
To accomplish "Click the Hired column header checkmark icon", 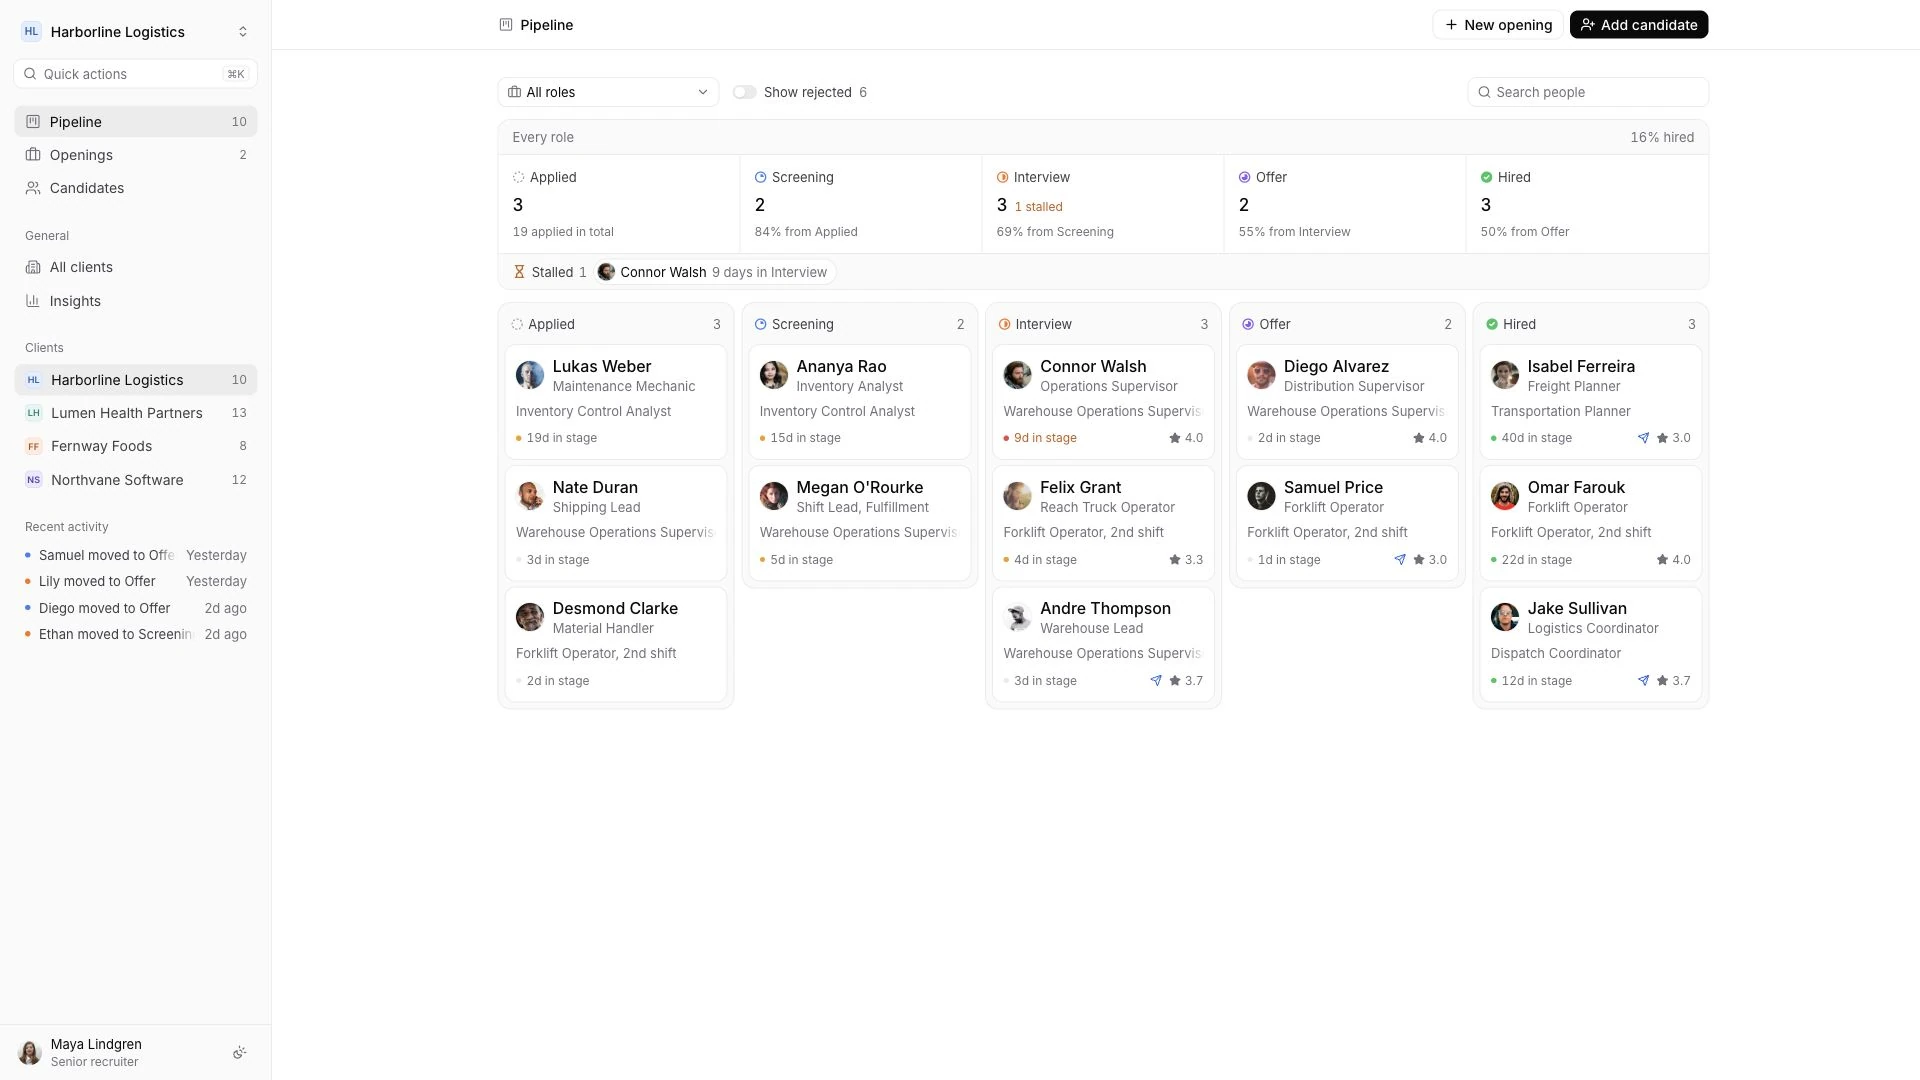I will (1492, 324).
